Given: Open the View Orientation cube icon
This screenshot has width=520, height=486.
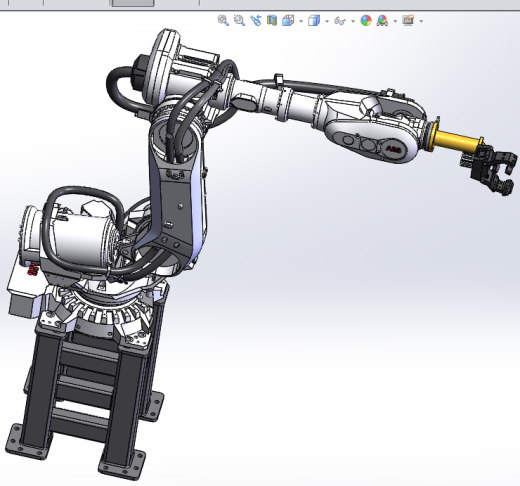Looking at the screenshot, I should (x=288, y=21).
